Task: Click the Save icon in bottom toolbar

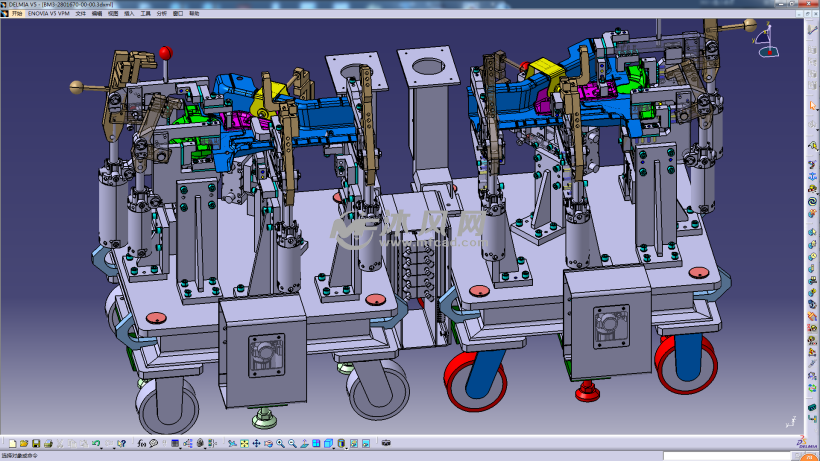Action: [x=36, y=443]
